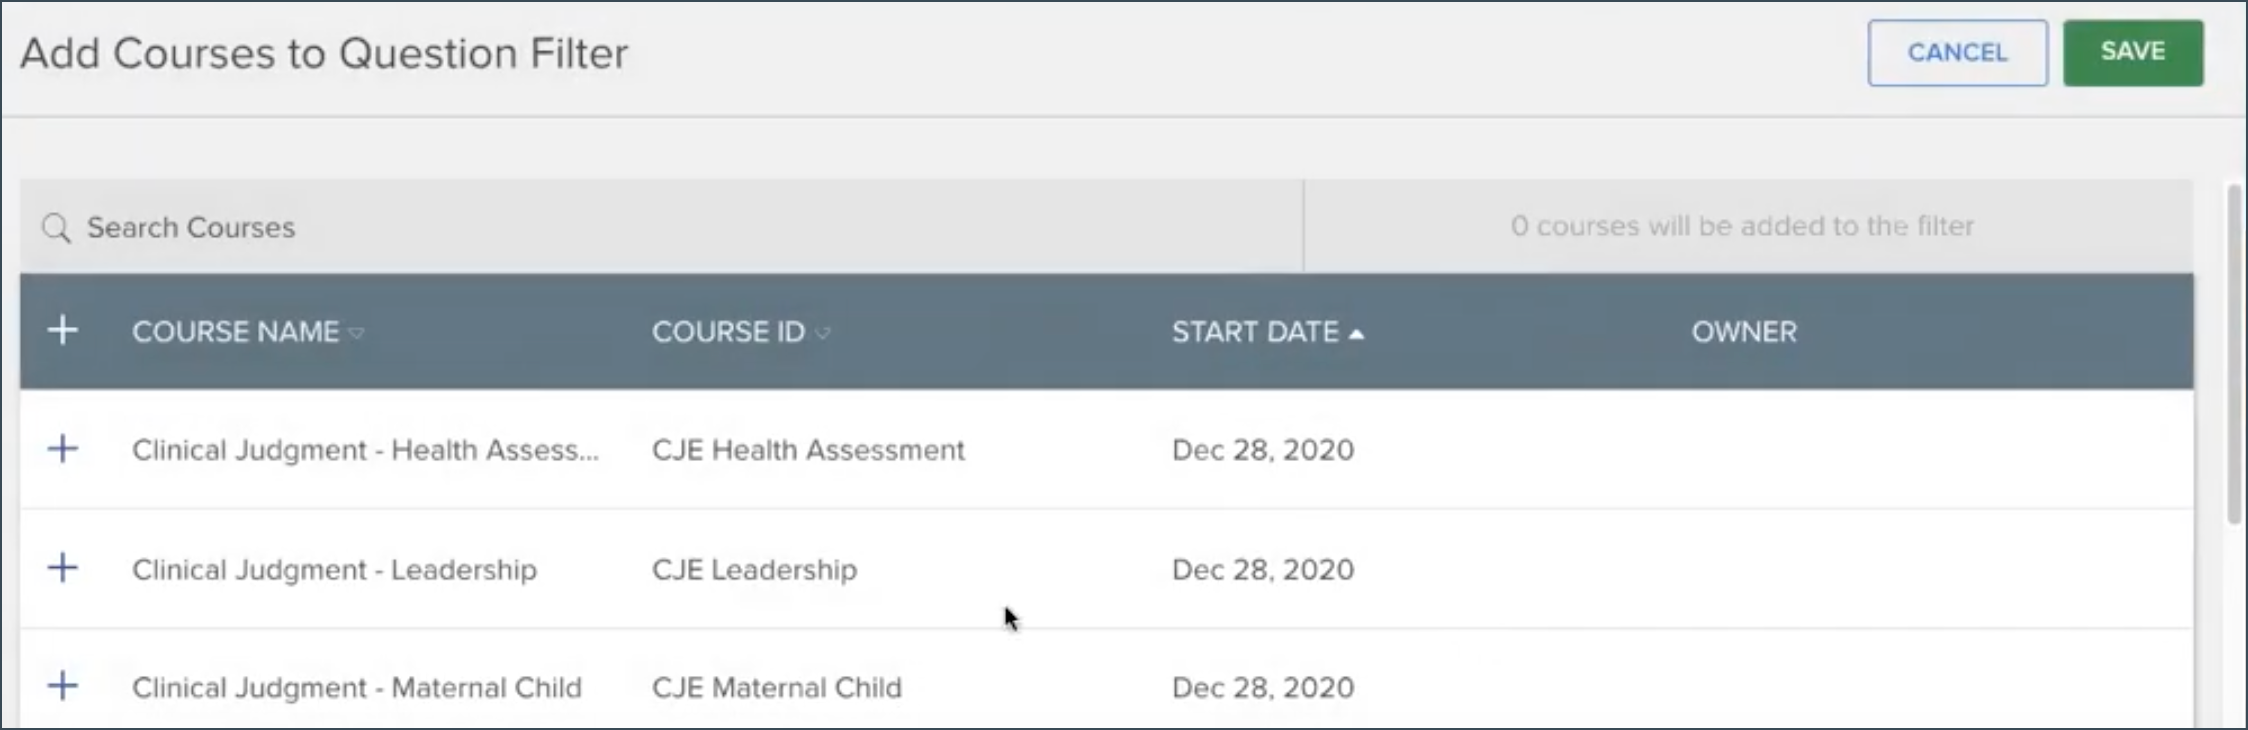Select the OWNER column header

click(1744, 331)
